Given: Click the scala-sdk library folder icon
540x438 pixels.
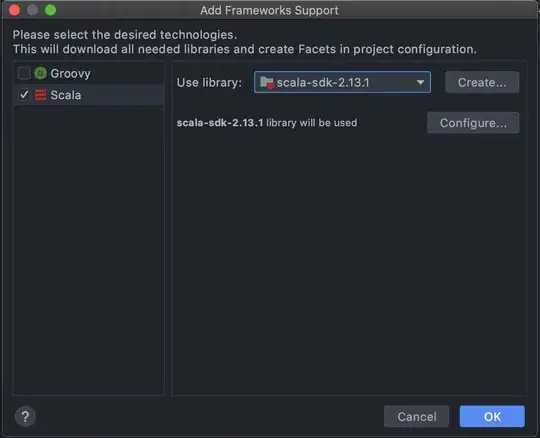Looking at the screenshot, I should click(x=267, y=83).
